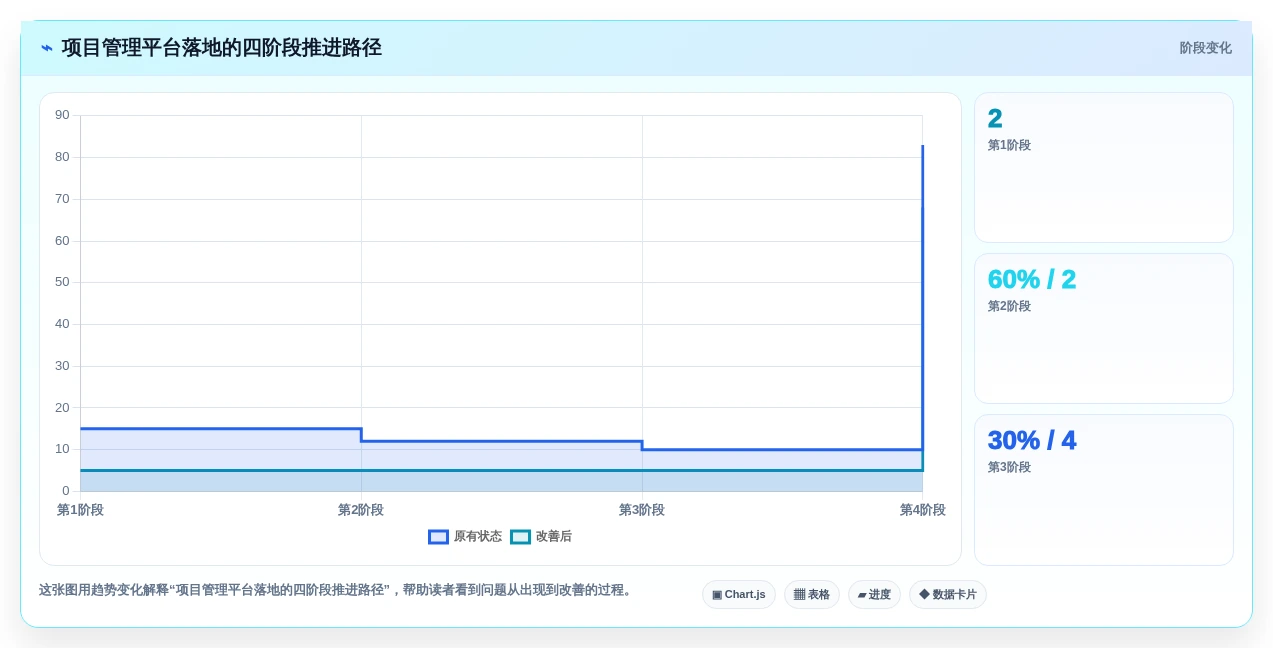1273x648 pixels.
Task: Click the 20 y-axis tick label
Action: pos(62,407)
